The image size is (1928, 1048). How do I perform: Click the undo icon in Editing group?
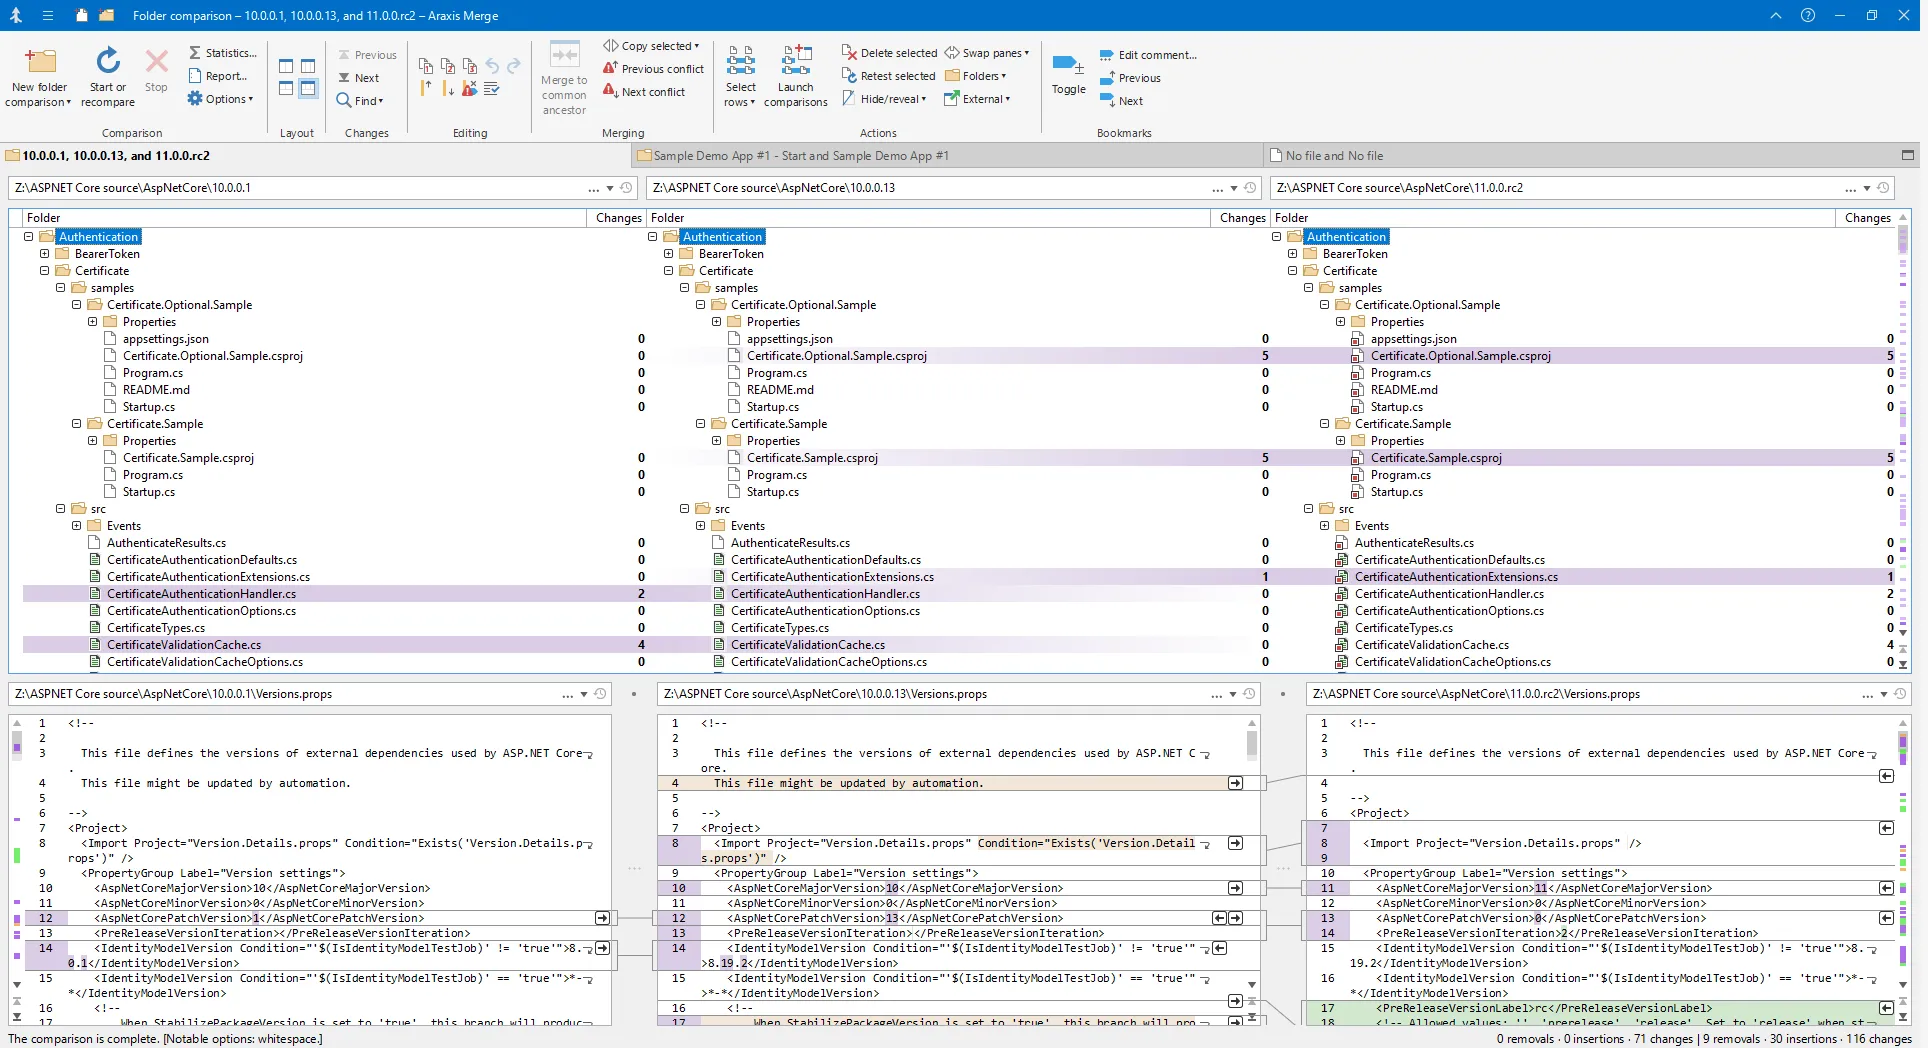(492, 66)
